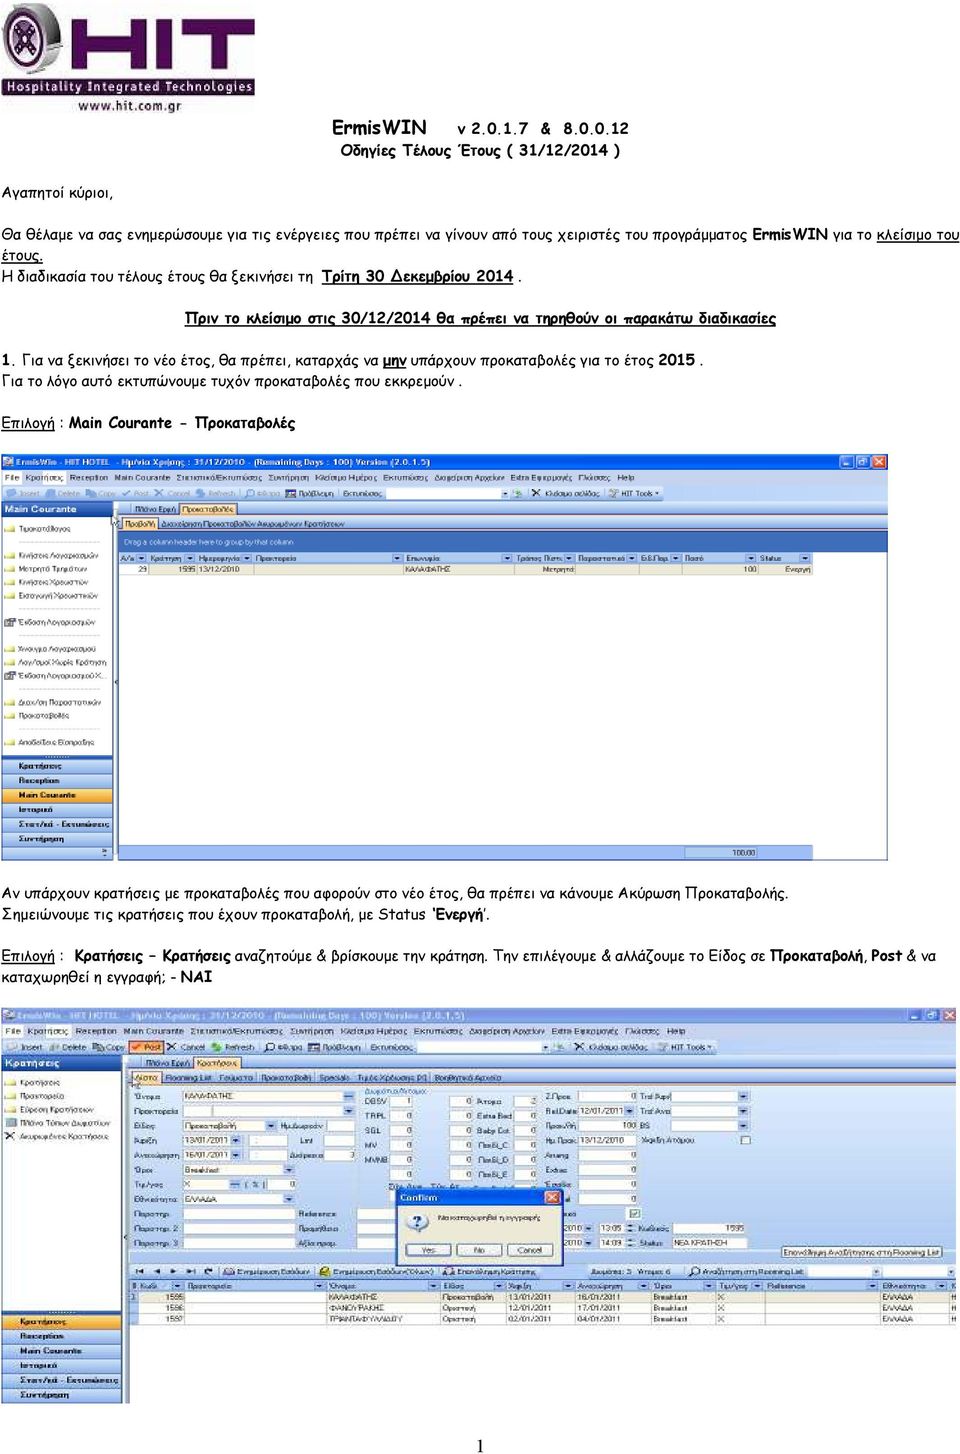This screenshot has height=1454, width=960.
Task: Click Cancel icon in first ErmisWin toolbar
Action: pos(172,493)
